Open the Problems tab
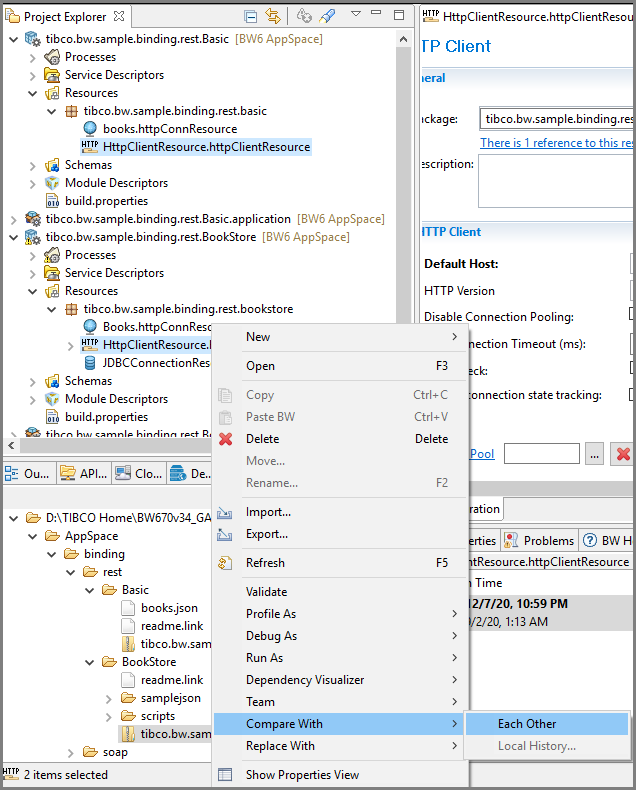636x790 pixels. point(539,541)
